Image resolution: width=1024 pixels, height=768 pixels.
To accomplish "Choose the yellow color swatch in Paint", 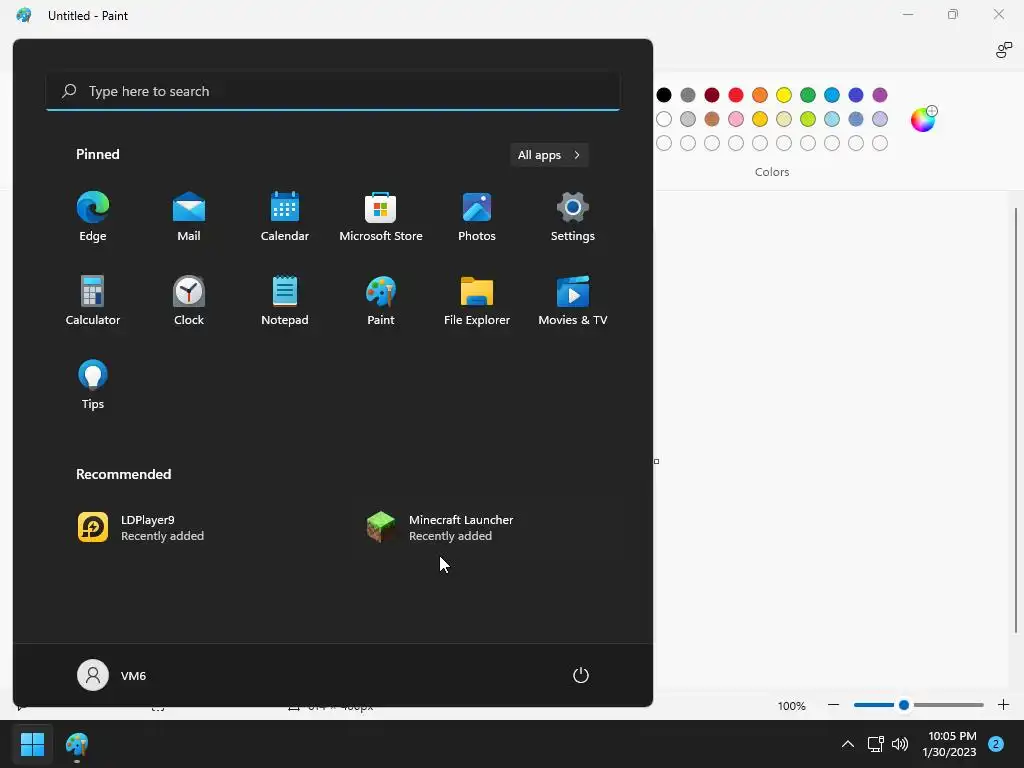I will pos(784,95).
